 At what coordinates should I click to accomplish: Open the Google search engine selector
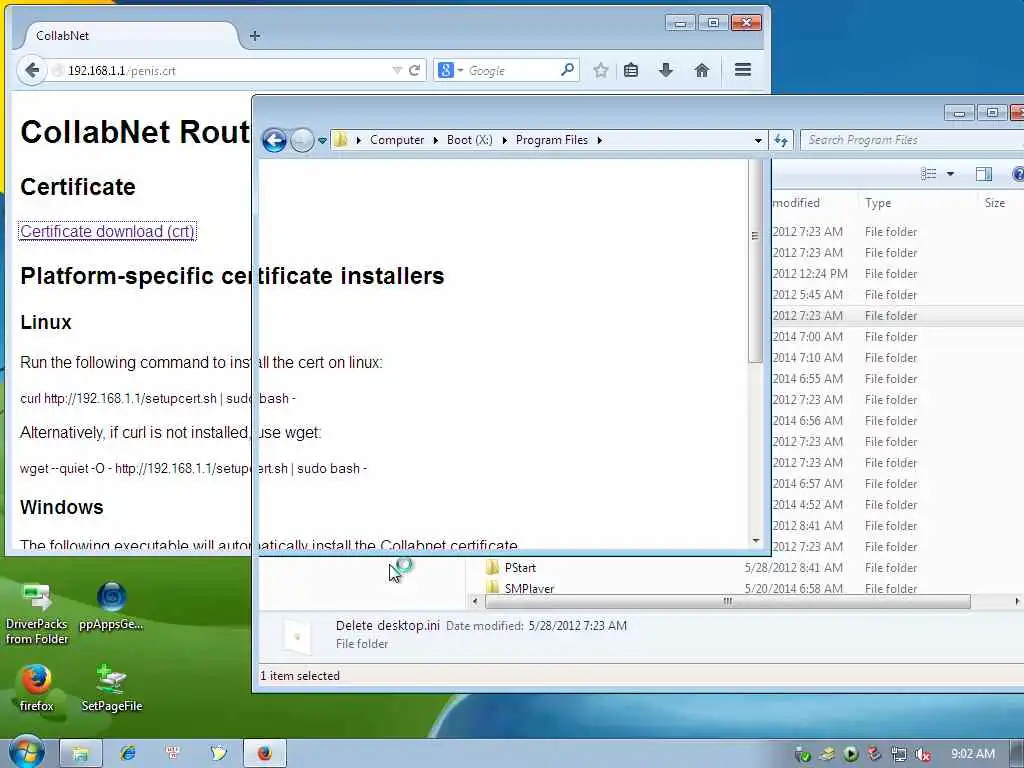451,70
